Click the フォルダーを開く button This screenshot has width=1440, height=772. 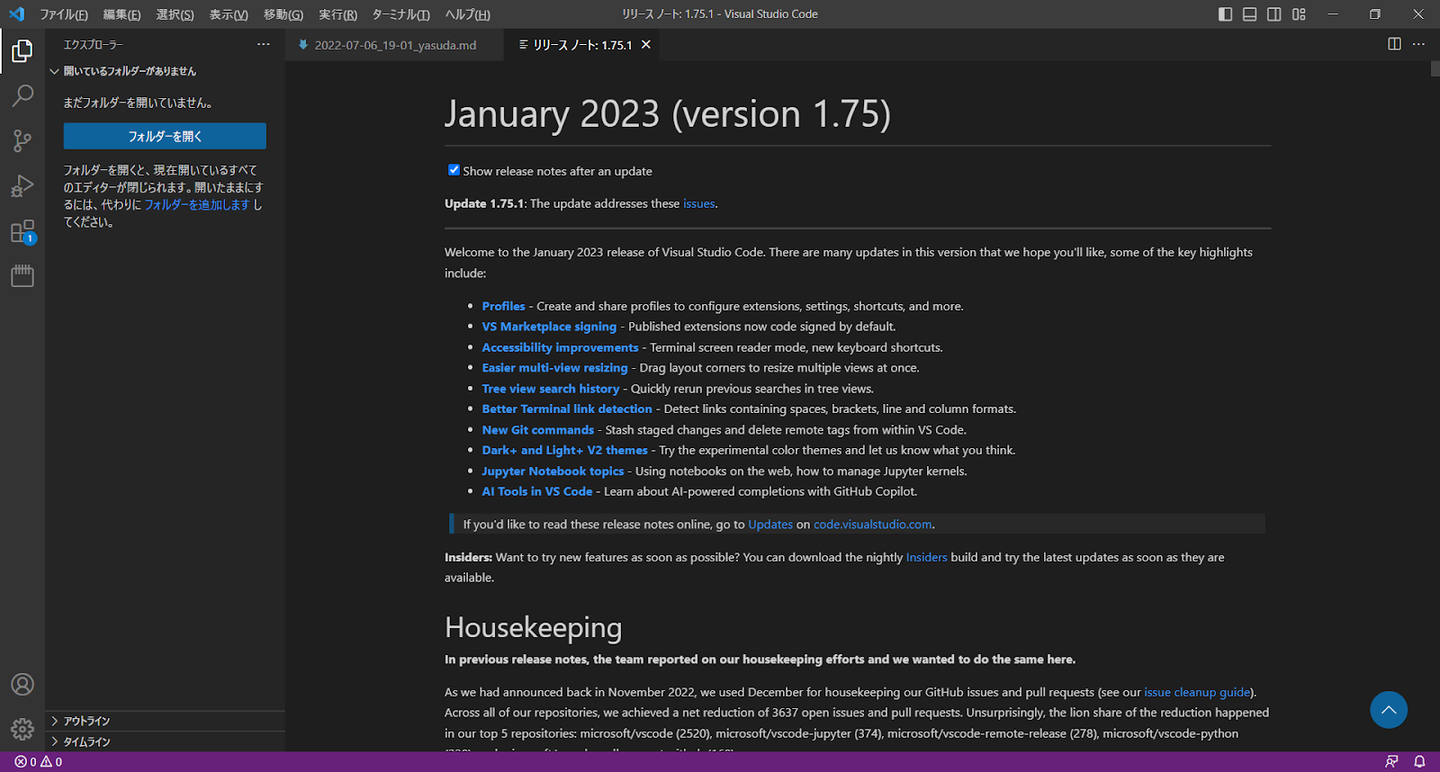click(165, 136)
